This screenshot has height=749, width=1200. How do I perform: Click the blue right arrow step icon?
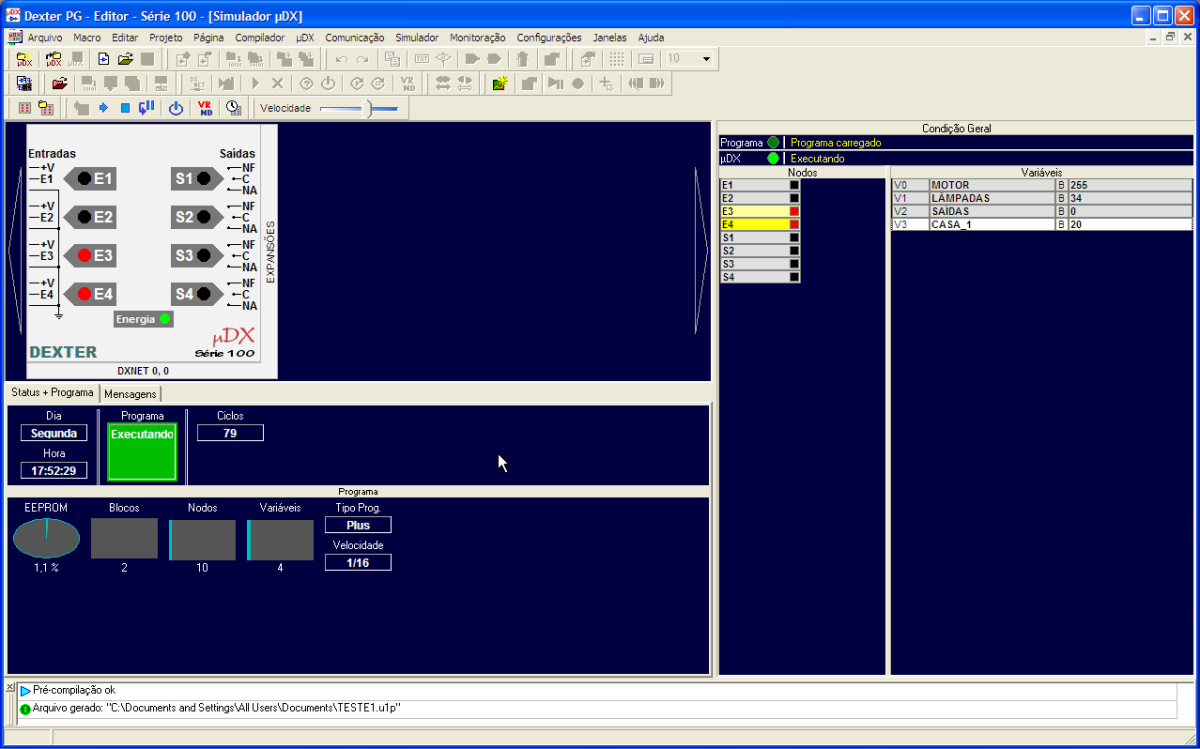[103, 108]
